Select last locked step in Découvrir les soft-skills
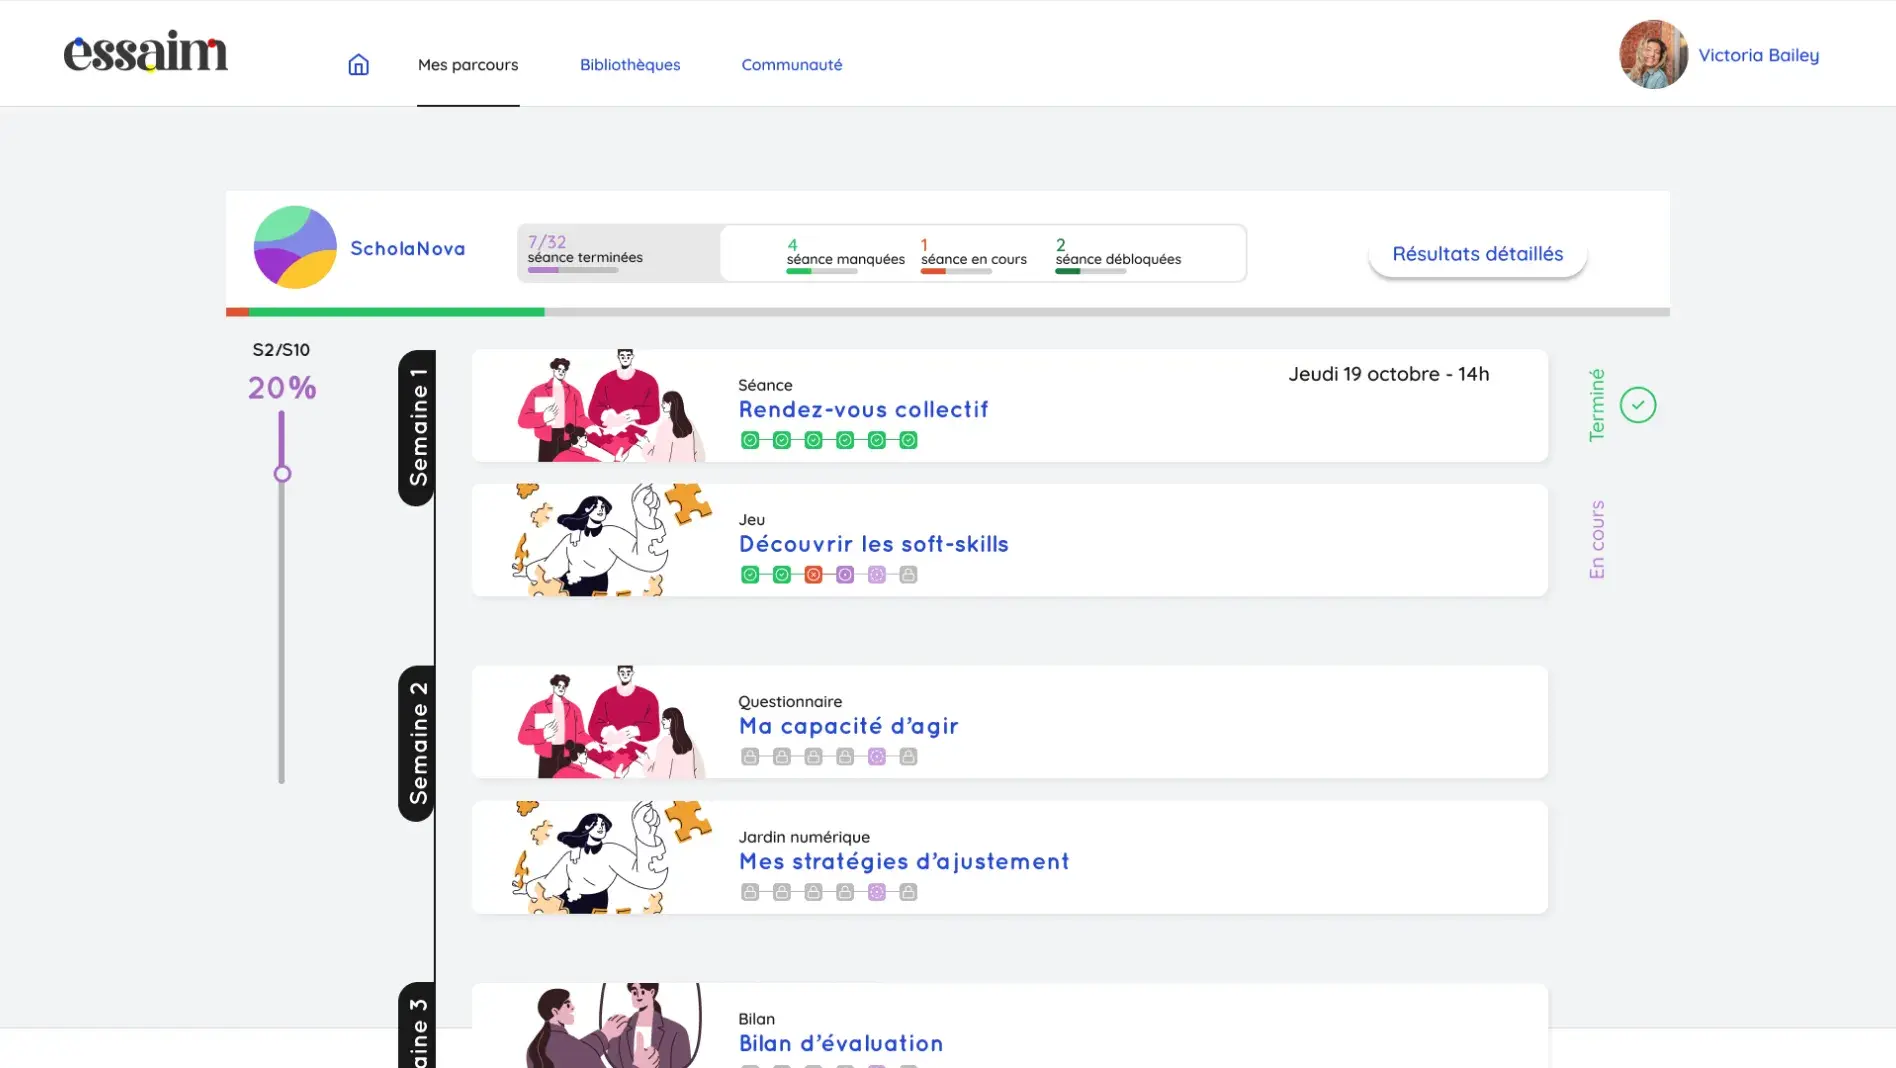 tap(908, 575)
